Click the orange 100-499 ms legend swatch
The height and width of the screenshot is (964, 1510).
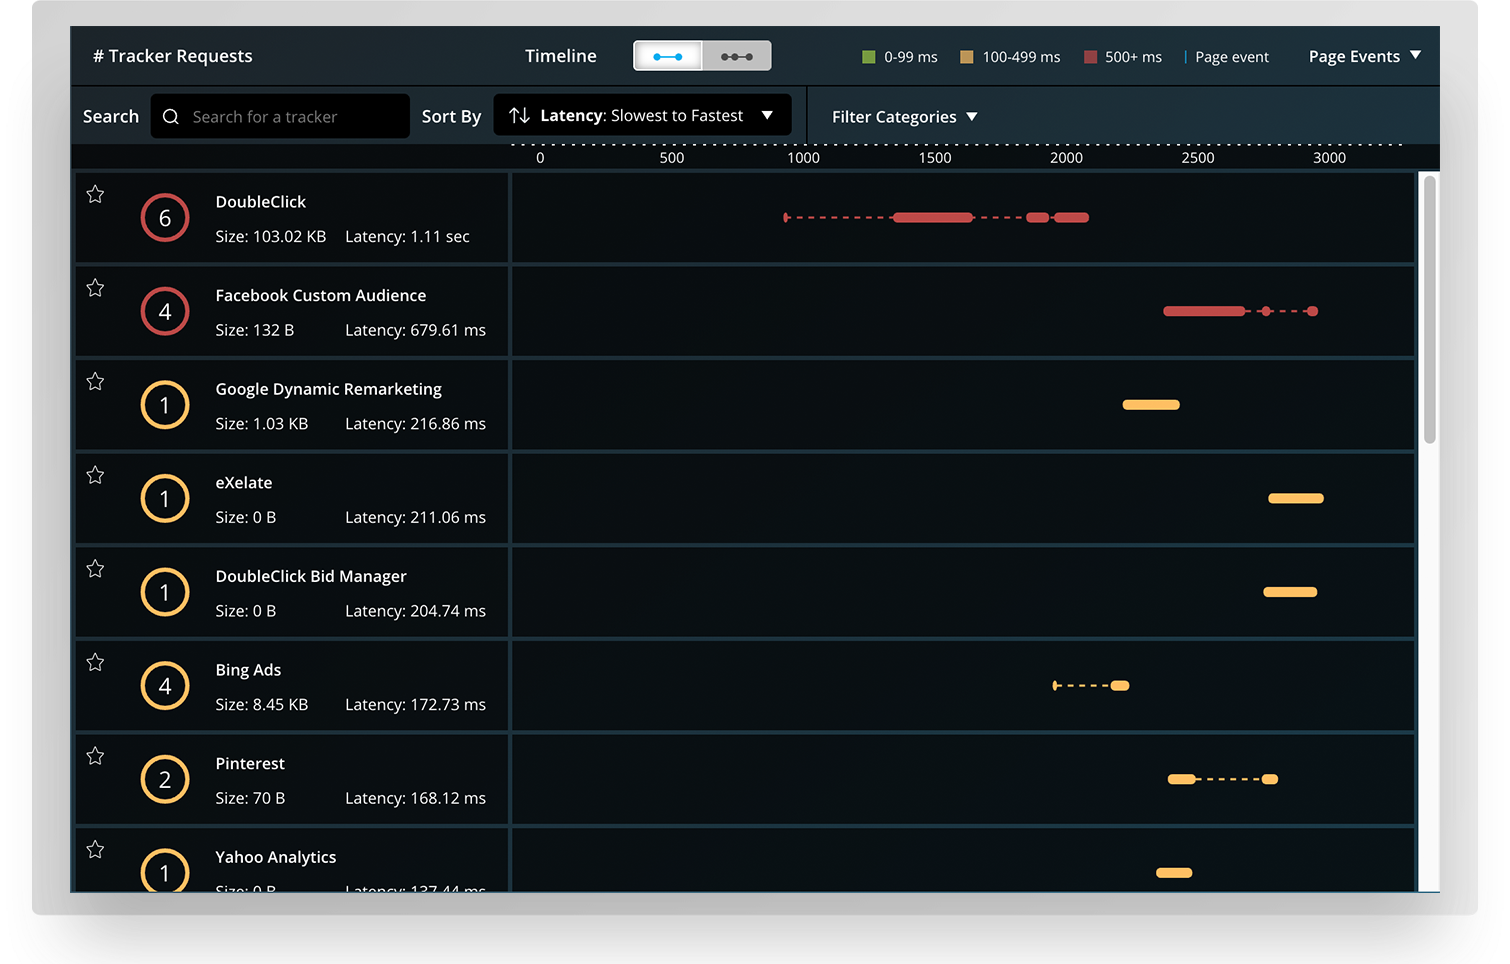[967, 57]
